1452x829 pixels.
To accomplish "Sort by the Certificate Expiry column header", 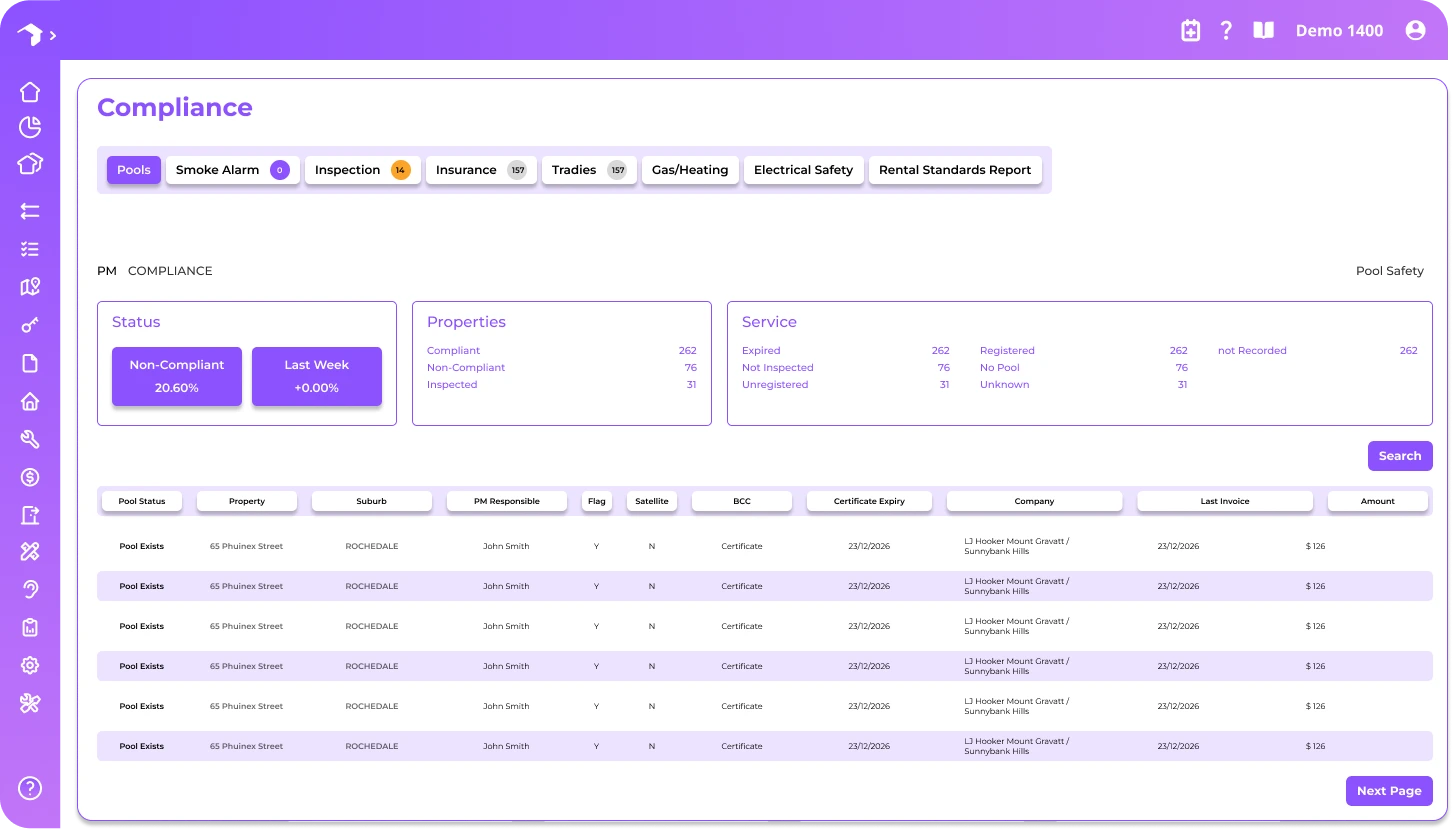I will [869, 501].
